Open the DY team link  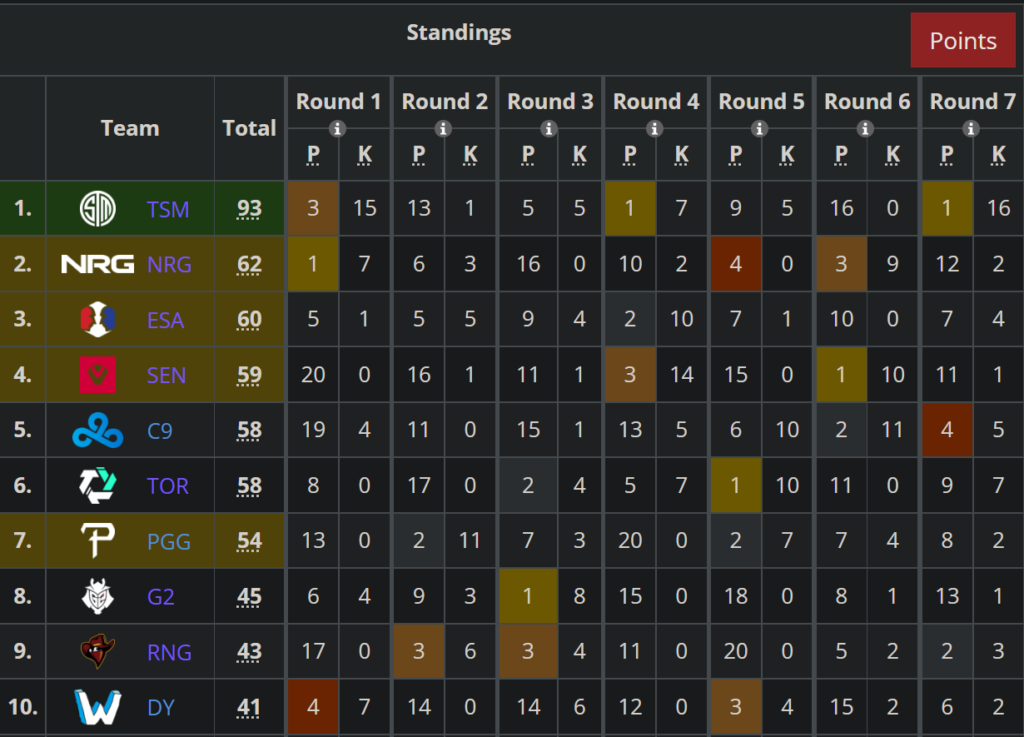(161, 708)
